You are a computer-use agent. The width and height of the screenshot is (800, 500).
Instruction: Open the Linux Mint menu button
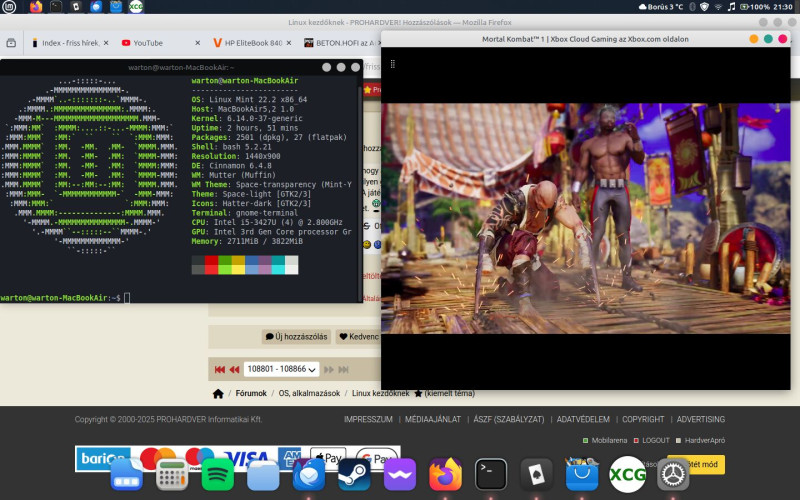[x=9, y=7]
